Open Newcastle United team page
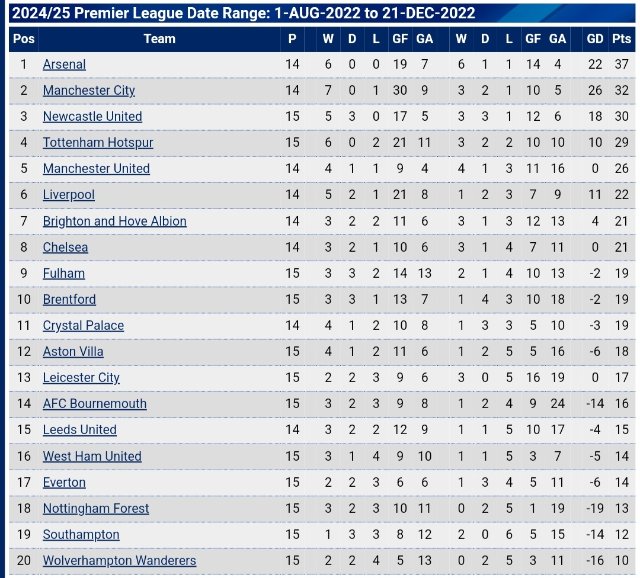Image resolution: width=640 pixels, height=578 pixels. point(92,117)
